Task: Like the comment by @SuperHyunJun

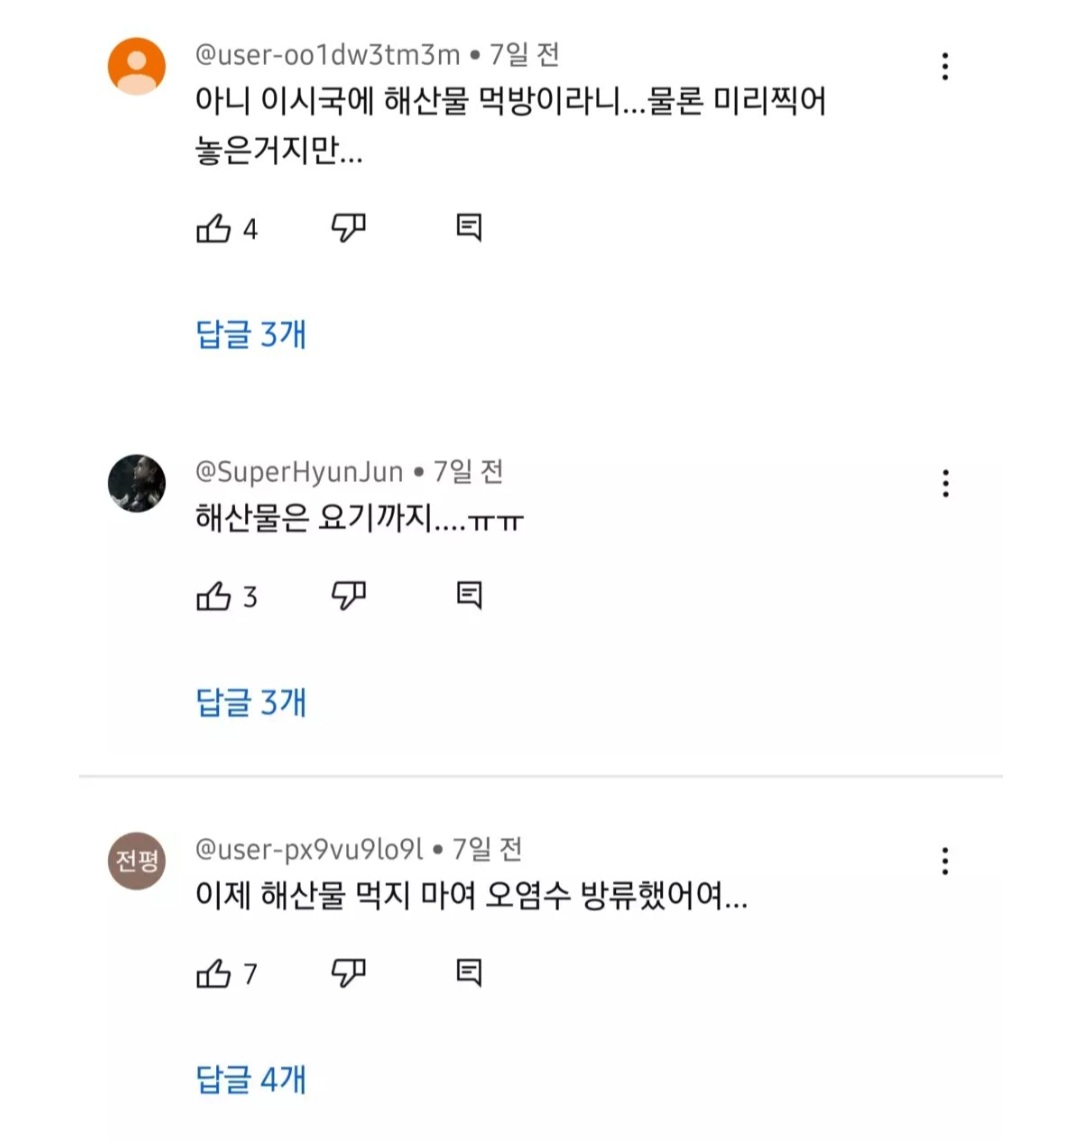Action: coord(214,597)
